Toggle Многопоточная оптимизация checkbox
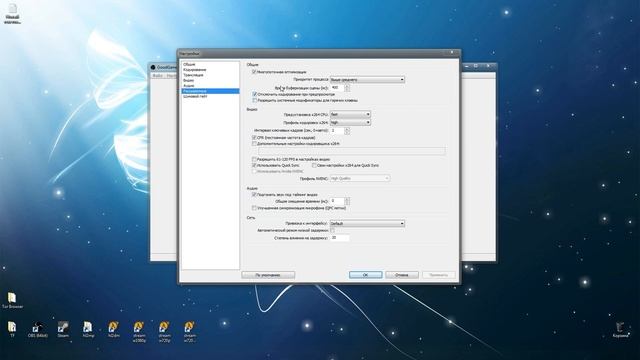The height and width of the screenshot is (360, 640). [x=254, y=72]
